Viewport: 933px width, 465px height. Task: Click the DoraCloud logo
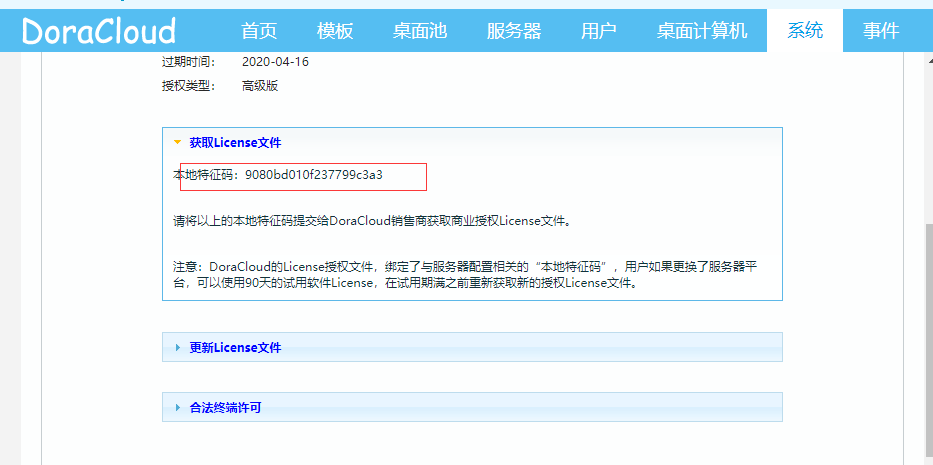(99, 31)
